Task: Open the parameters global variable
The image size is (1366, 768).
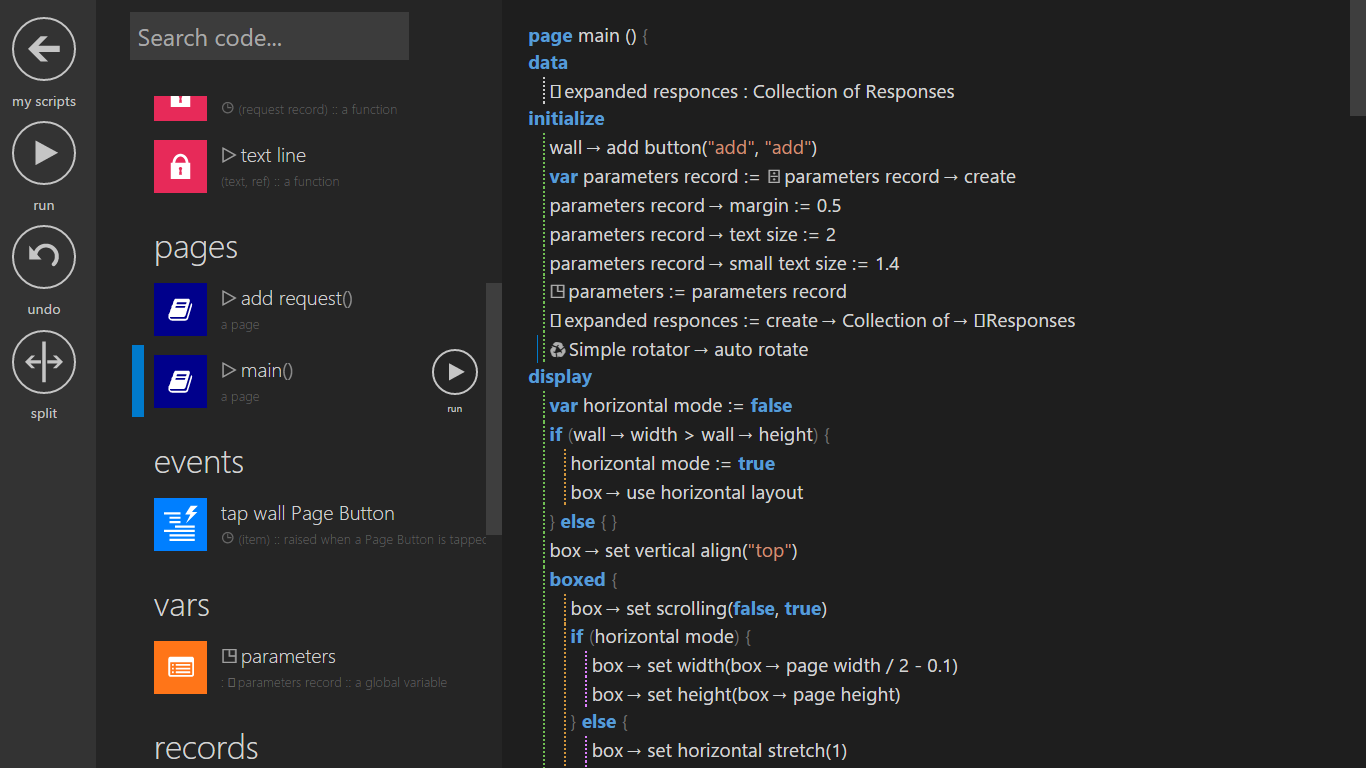Action: pos(278,656)
